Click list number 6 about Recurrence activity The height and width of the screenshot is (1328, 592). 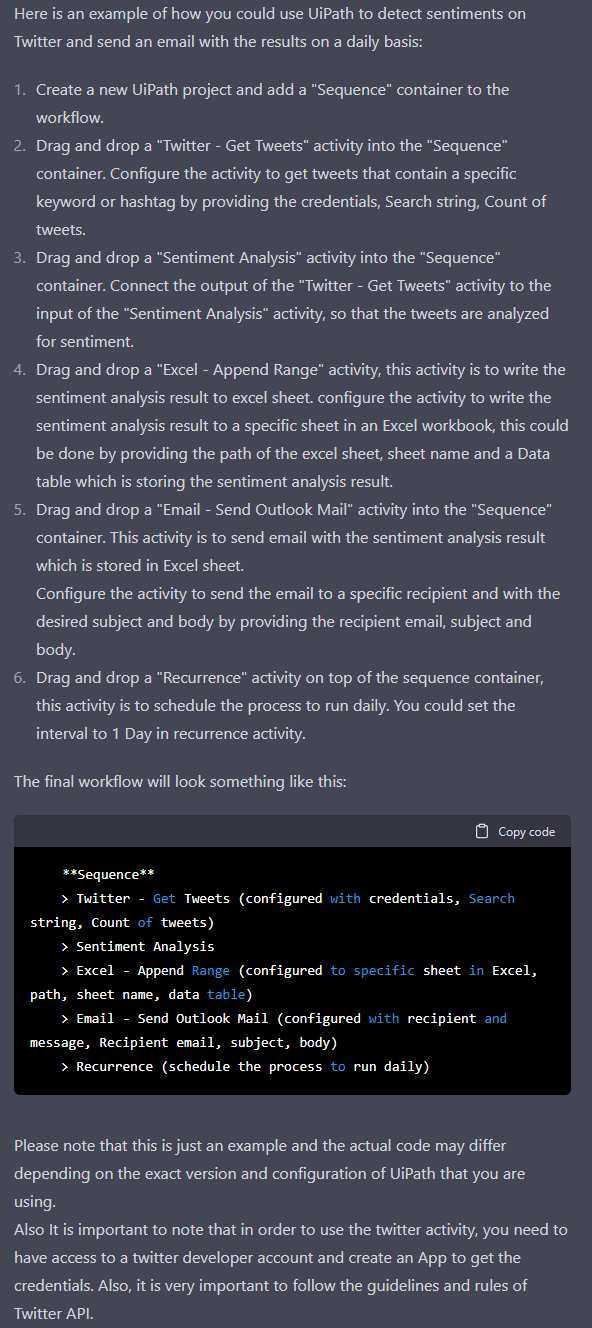20,678
